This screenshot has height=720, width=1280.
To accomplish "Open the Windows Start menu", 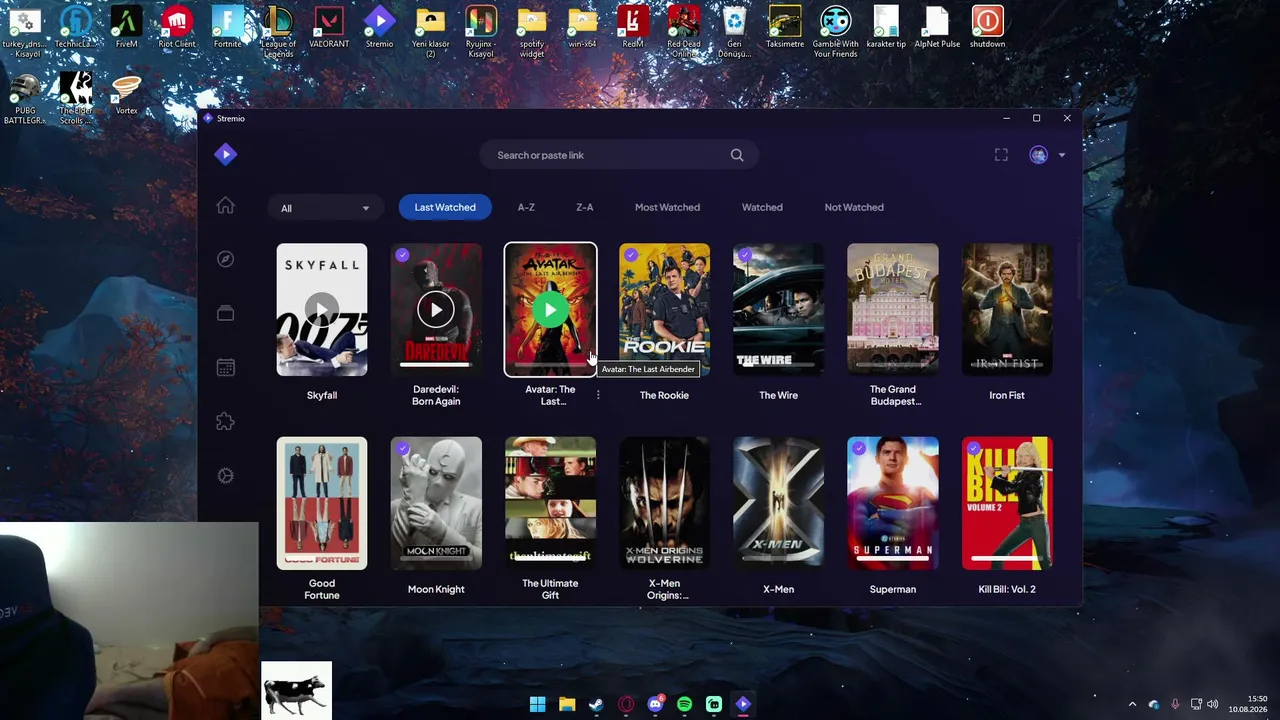I will pos(537,704).
